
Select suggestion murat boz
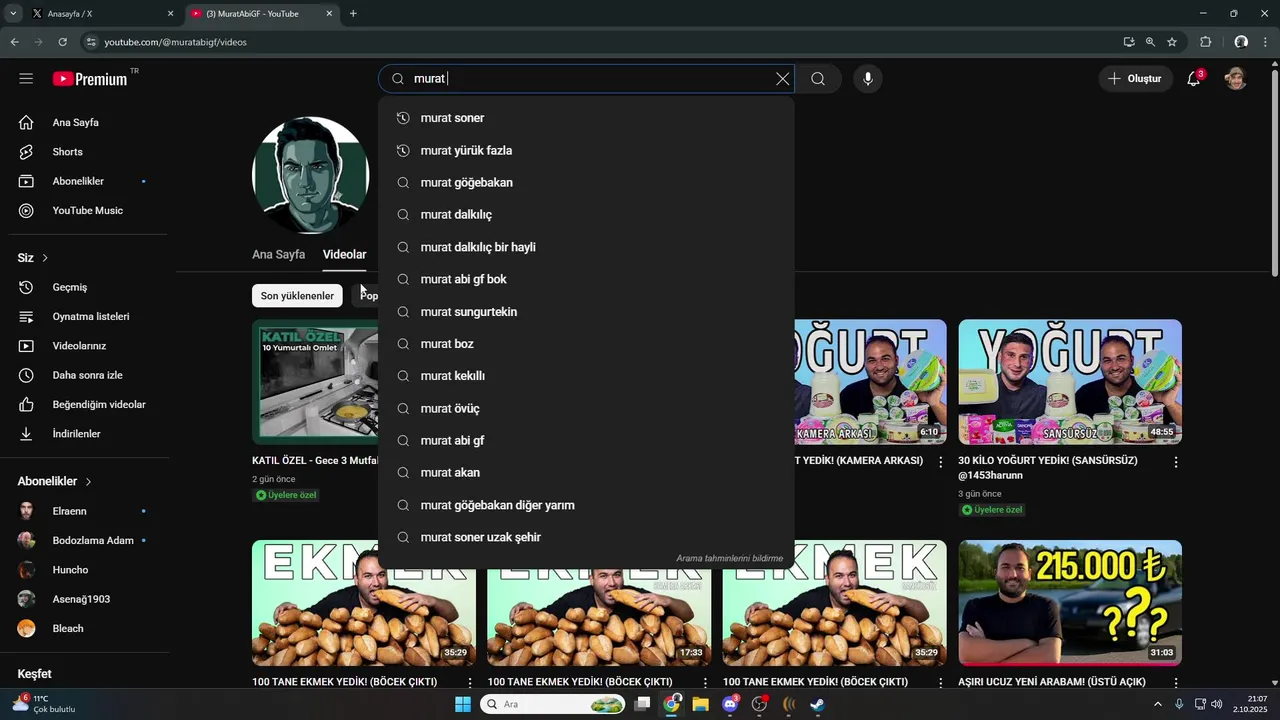coord(586,344)
